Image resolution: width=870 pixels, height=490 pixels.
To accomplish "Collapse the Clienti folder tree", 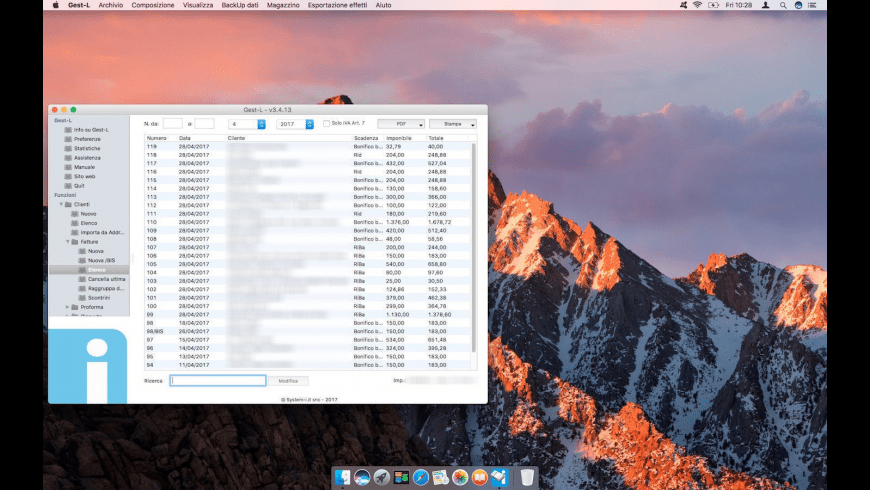I will tap(62, 204).
